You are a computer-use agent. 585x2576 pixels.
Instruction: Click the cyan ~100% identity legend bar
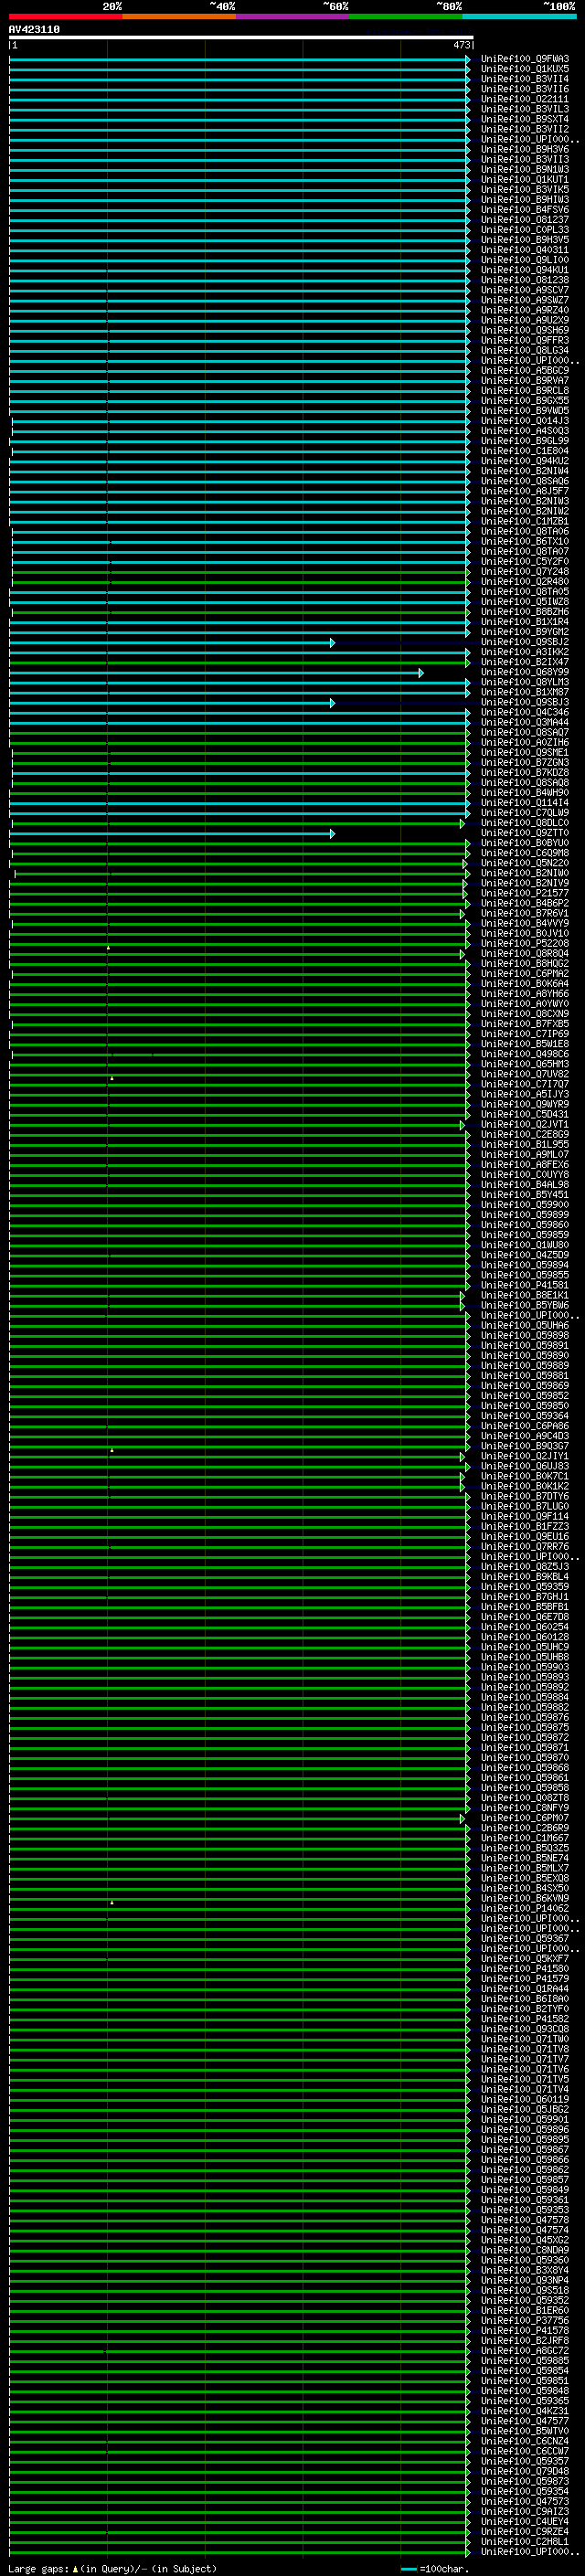520,17
